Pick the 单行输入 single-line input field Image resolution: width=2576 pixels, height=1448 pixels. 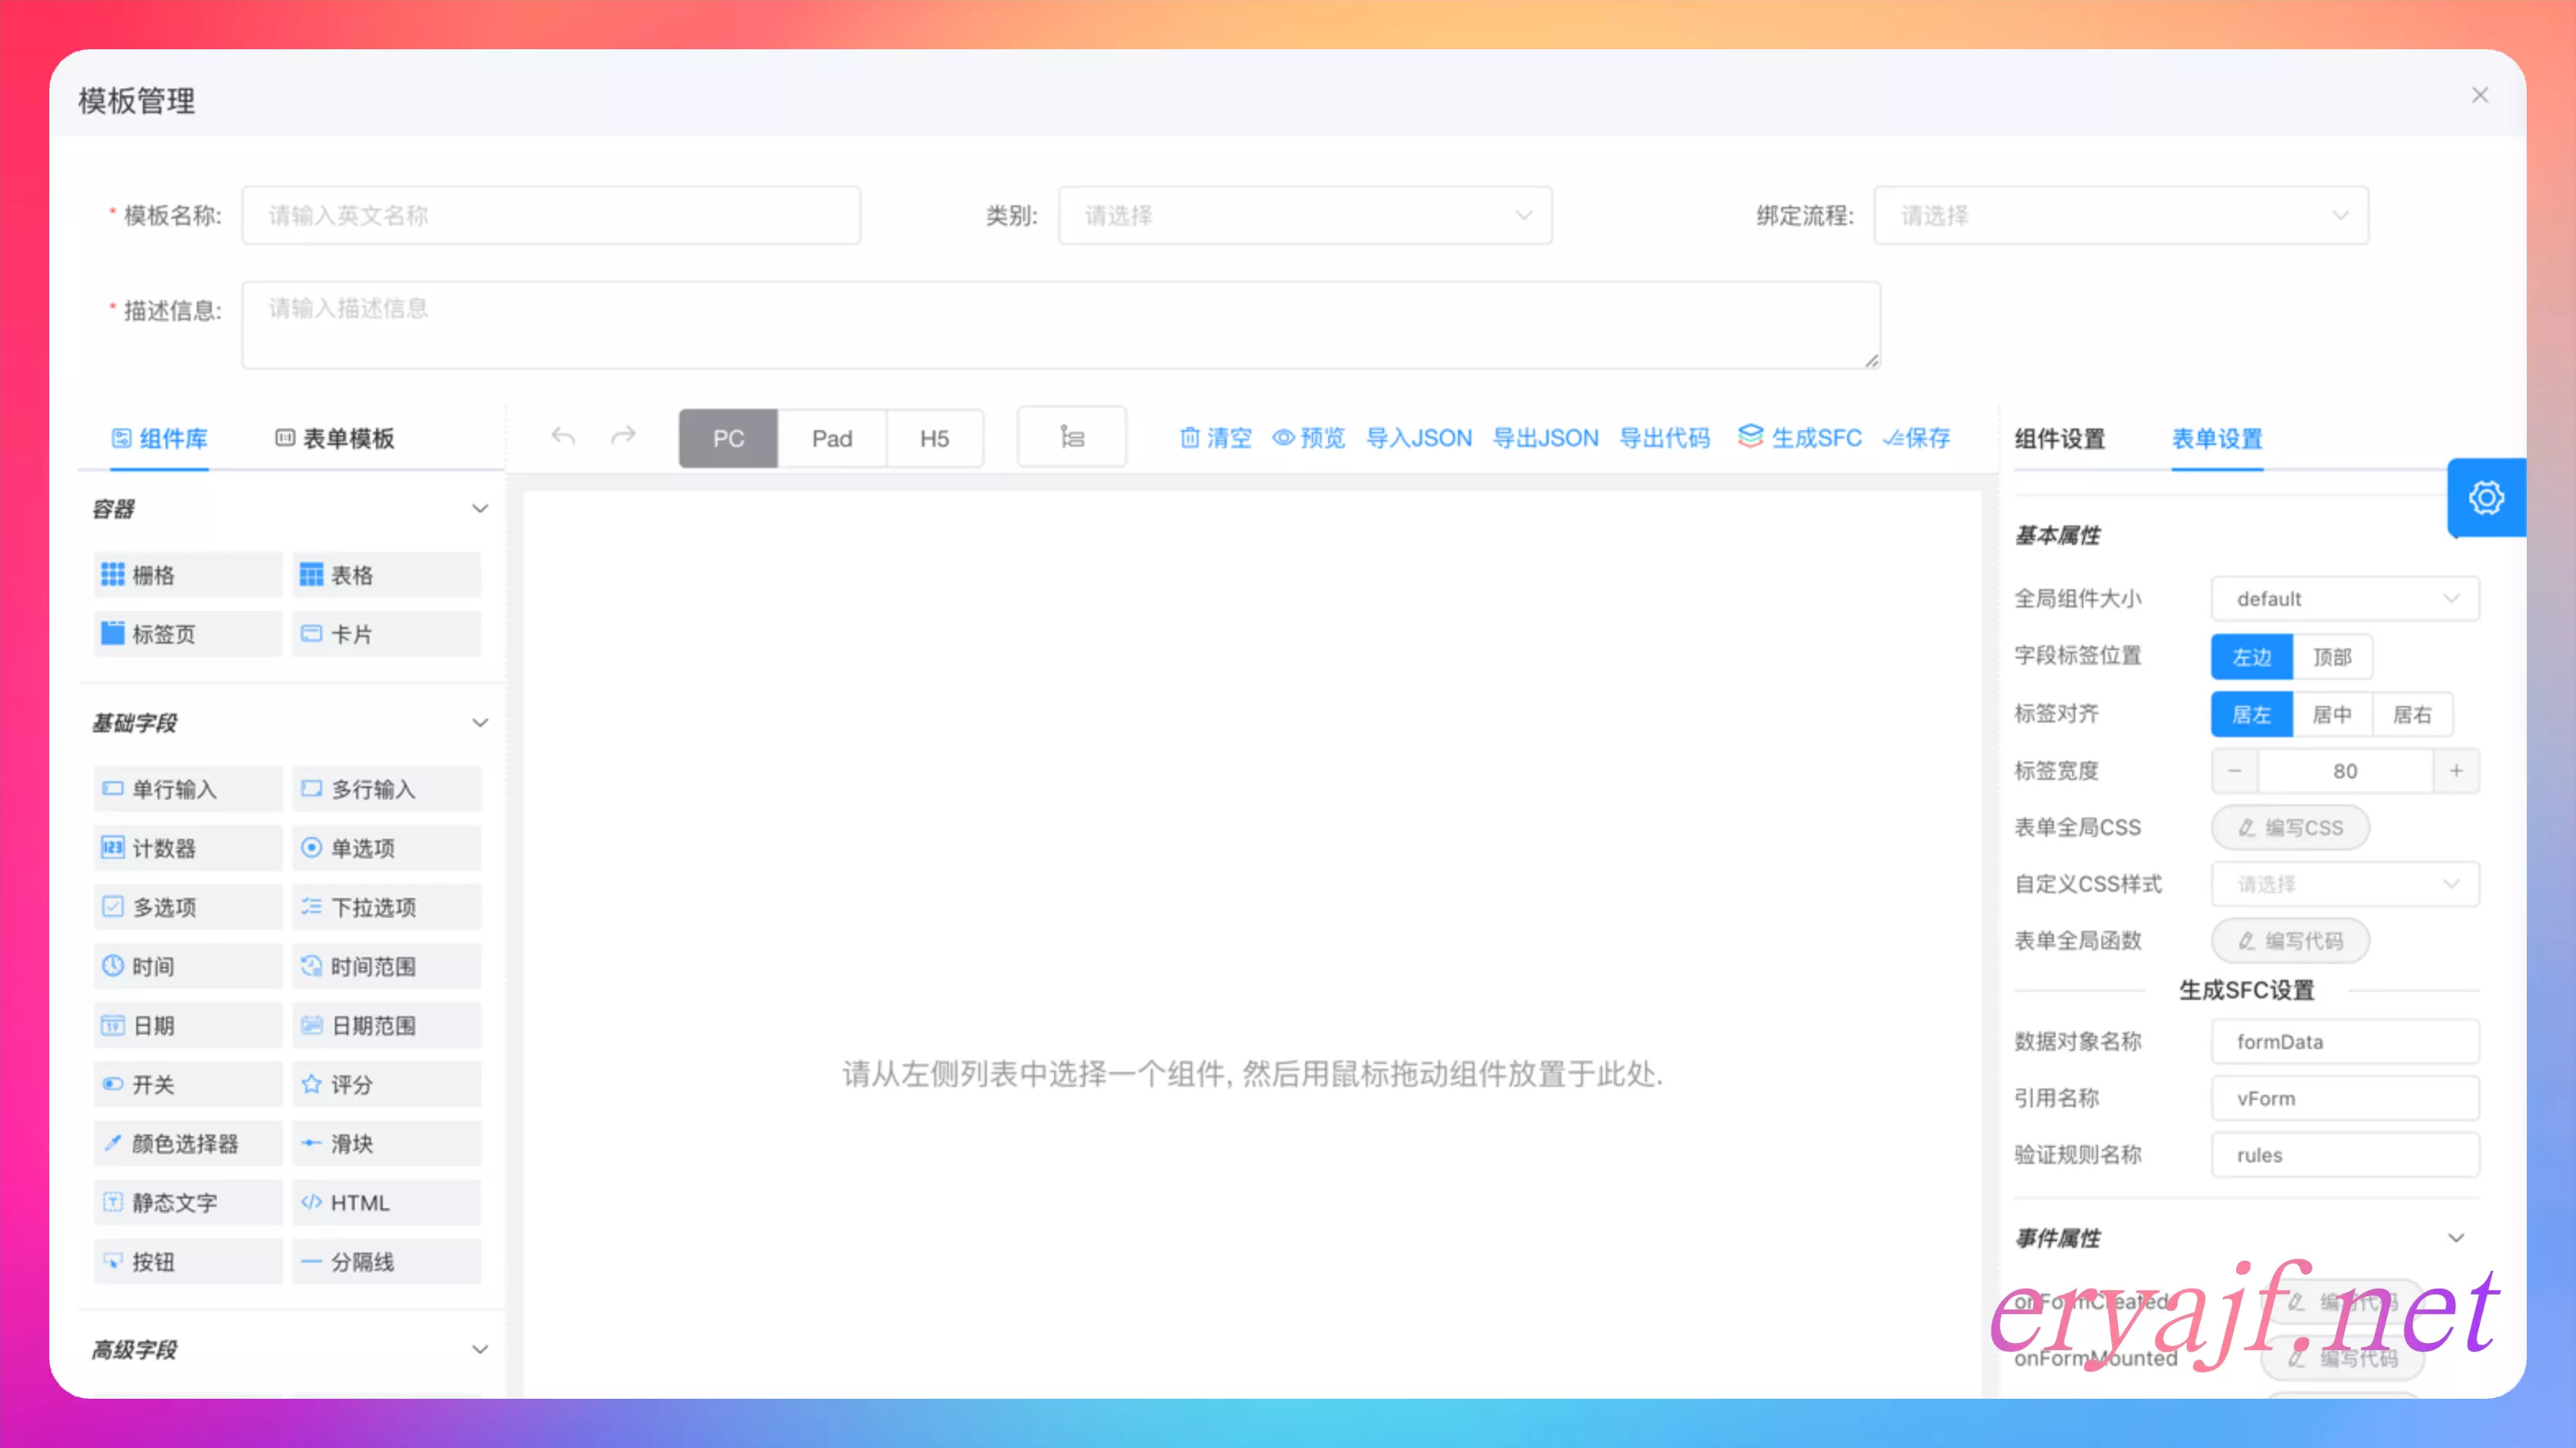(188, 789)
